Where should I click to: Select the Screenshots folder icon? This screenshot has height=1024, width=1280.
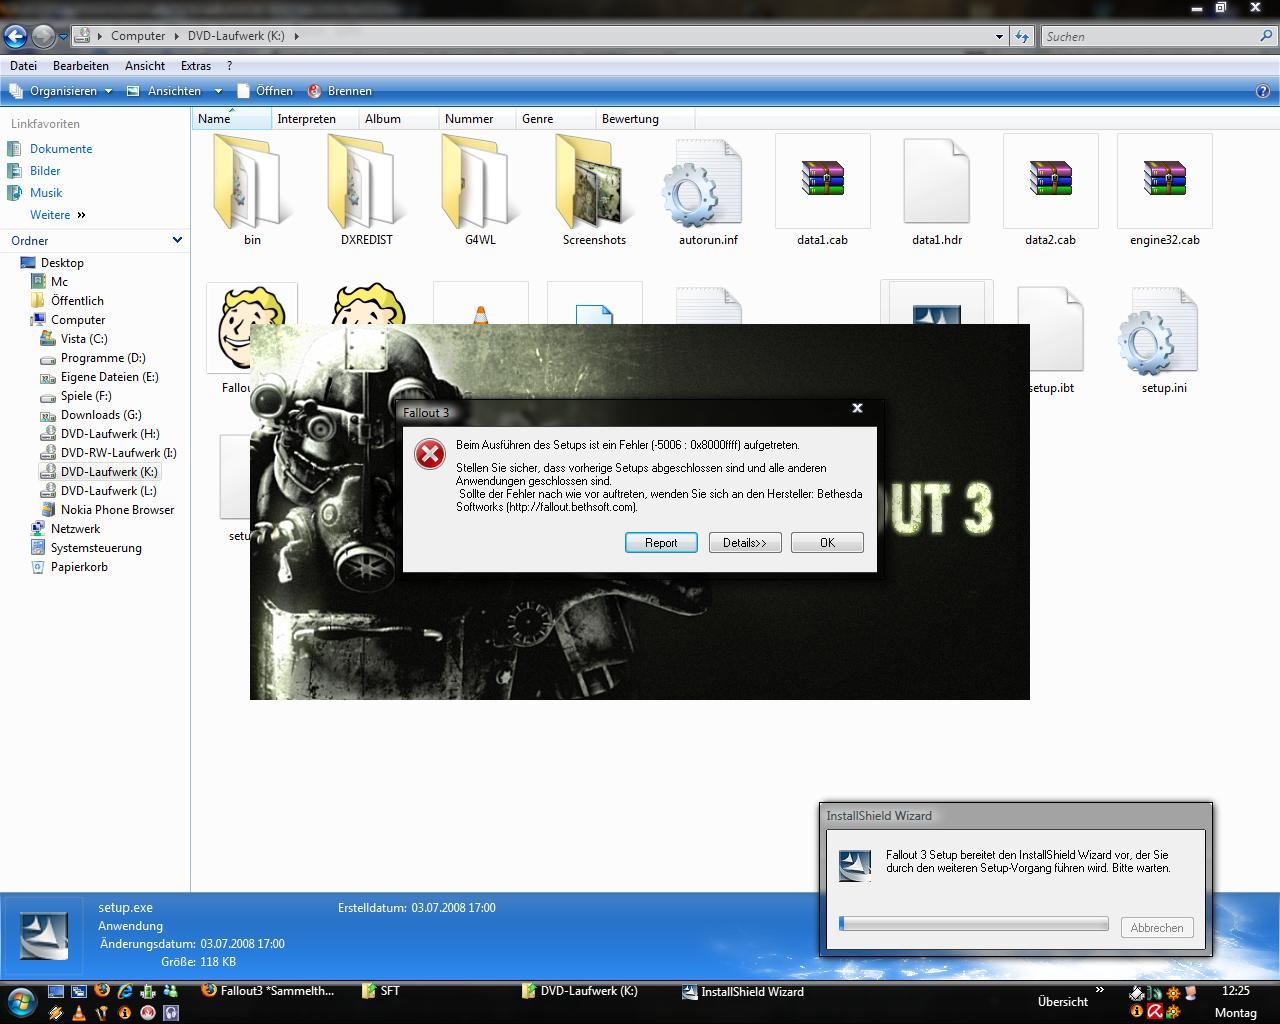[594, 183]
